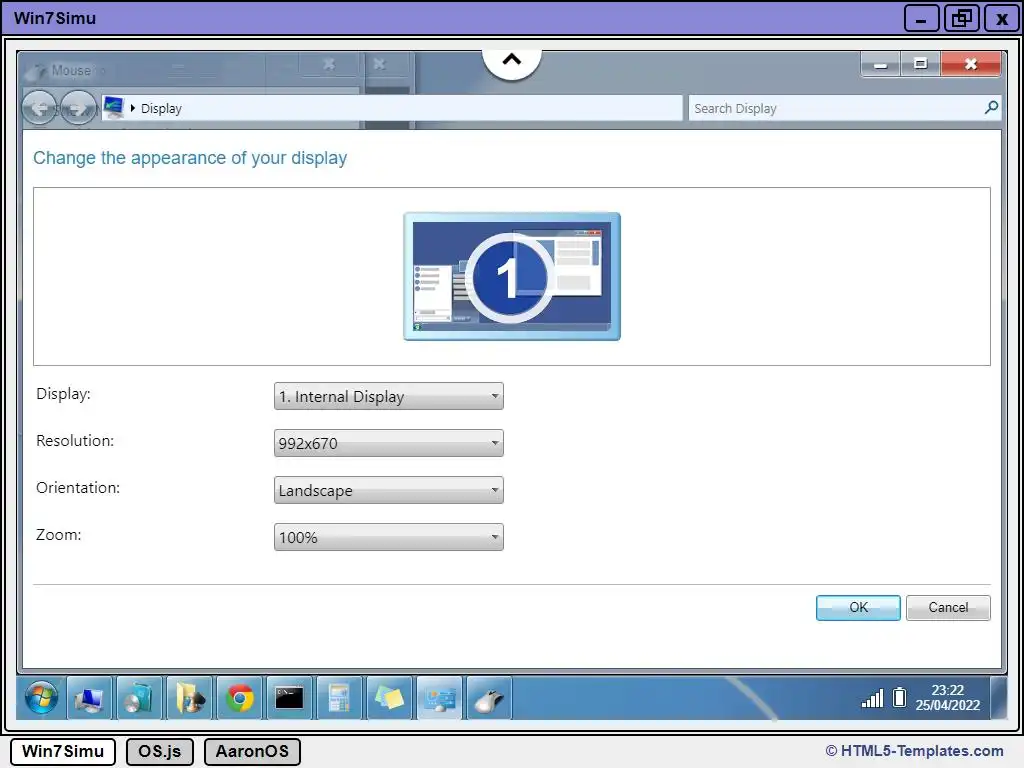Close the outer Win7Simu window
This screenshot has height=768, width=1024.
tap(1002, 18)
